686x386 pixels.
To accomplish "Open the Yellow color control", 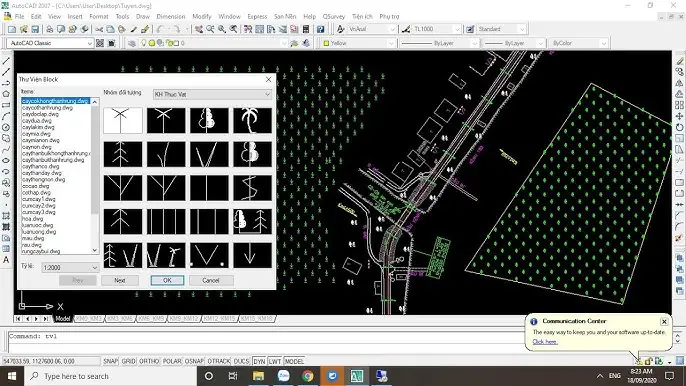I will (359, 43).
